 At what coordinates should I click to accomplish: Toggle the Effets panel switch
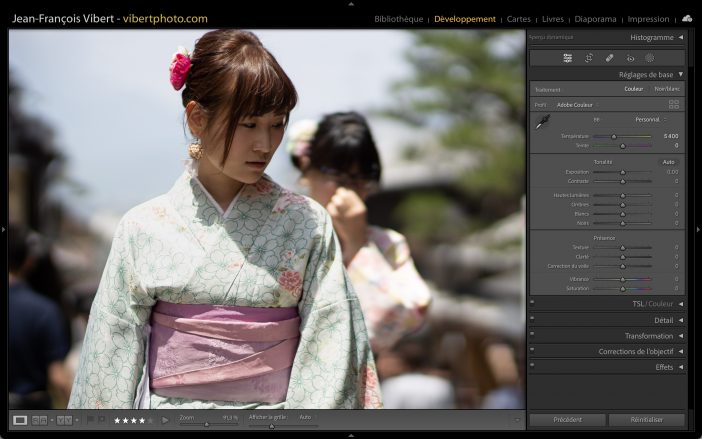(532, 367)
